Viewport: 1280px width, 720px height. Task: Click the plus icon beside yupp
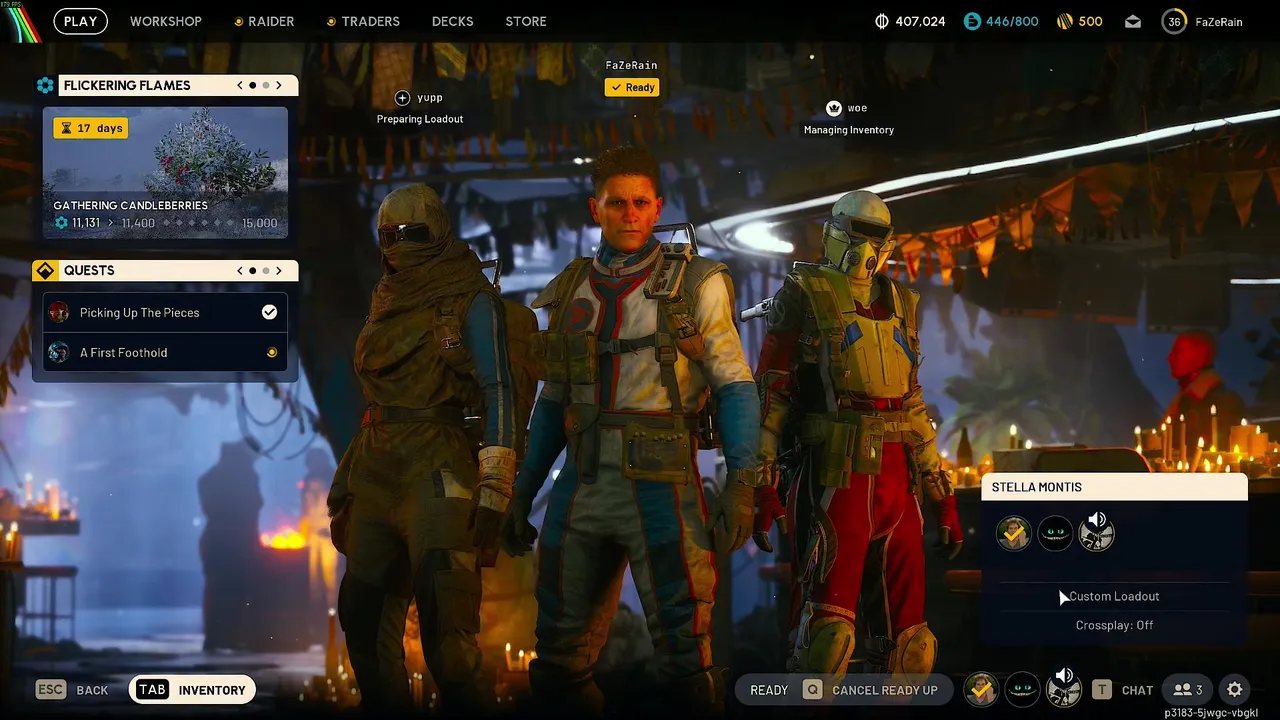point(402,97)
